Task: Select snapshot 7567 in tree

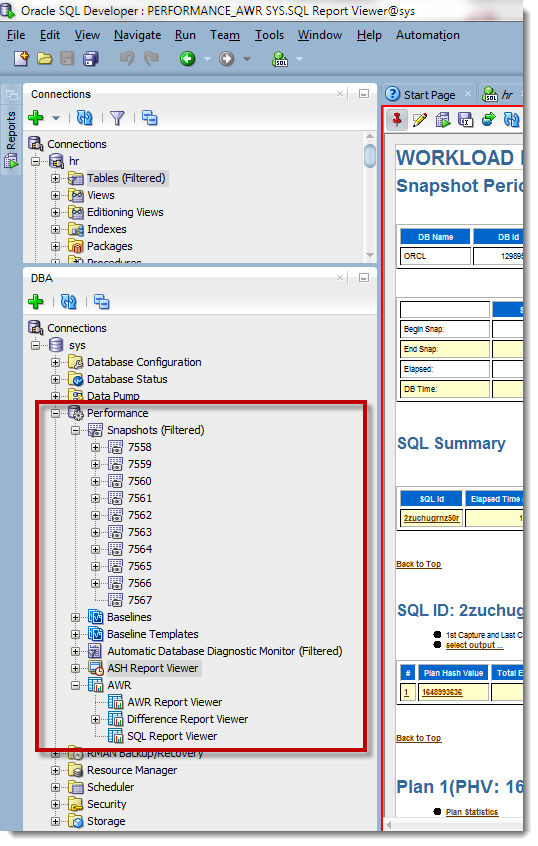Action: (x=140, y=601)
